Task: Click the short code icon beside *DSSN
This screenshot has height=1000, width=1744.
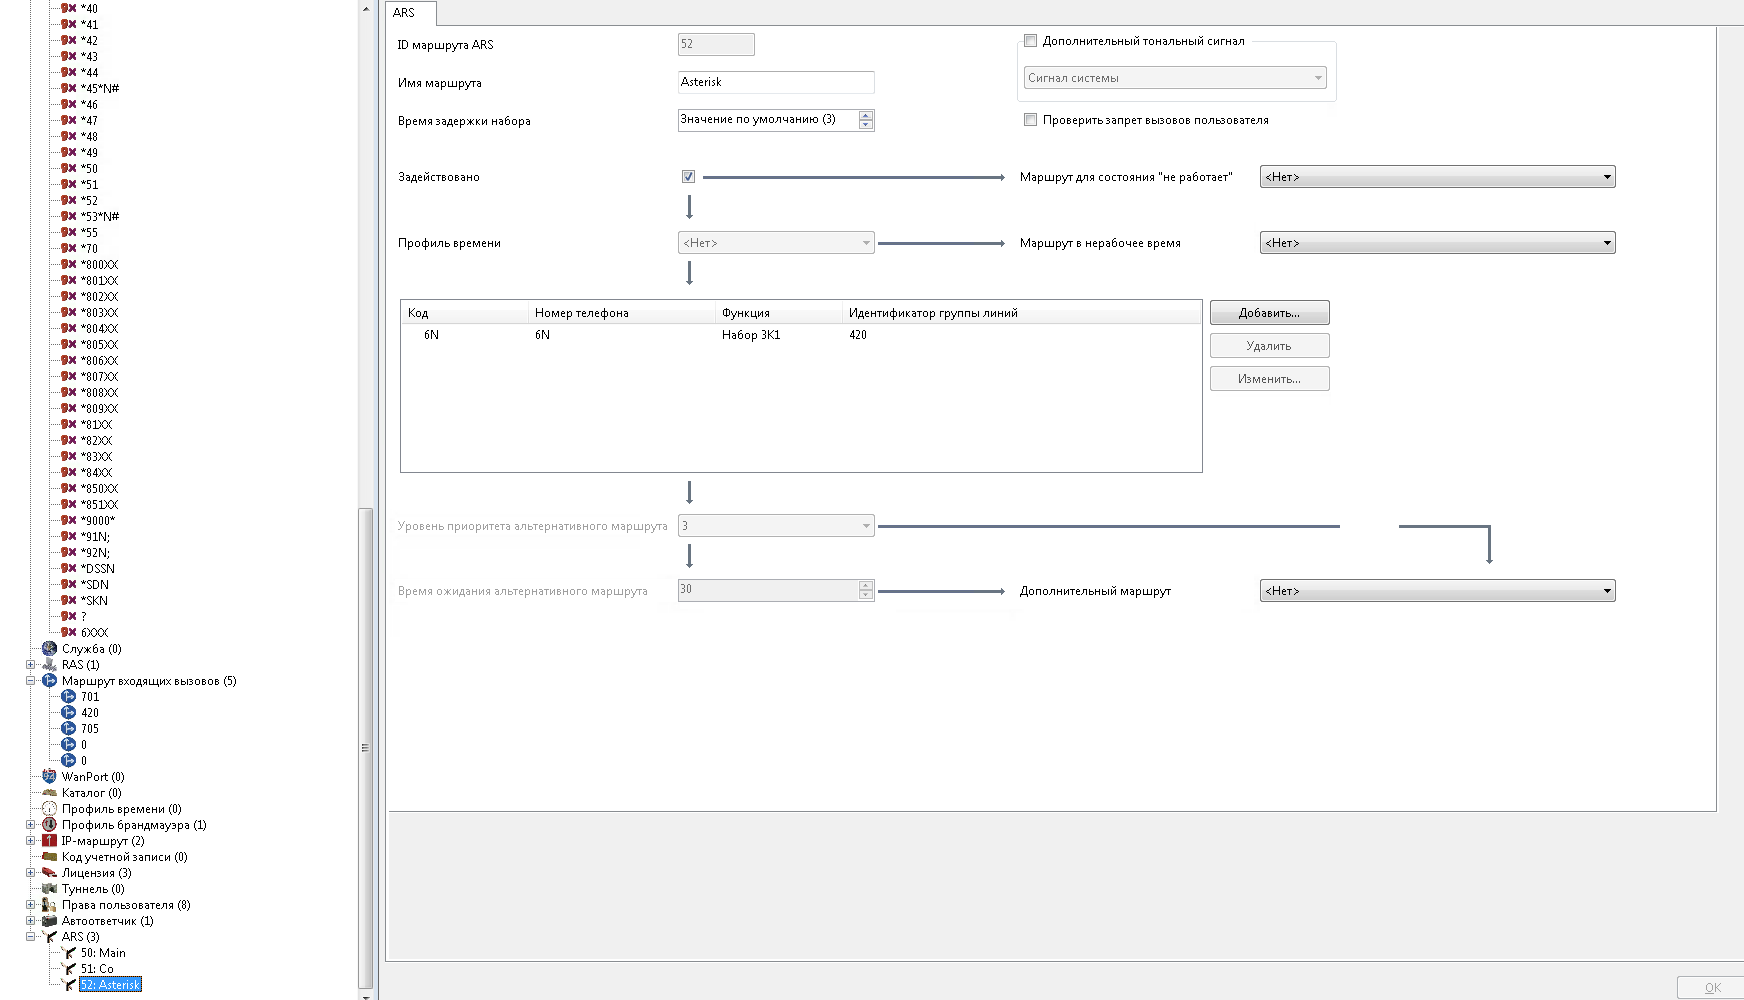Action: click(x=69, y=568)
